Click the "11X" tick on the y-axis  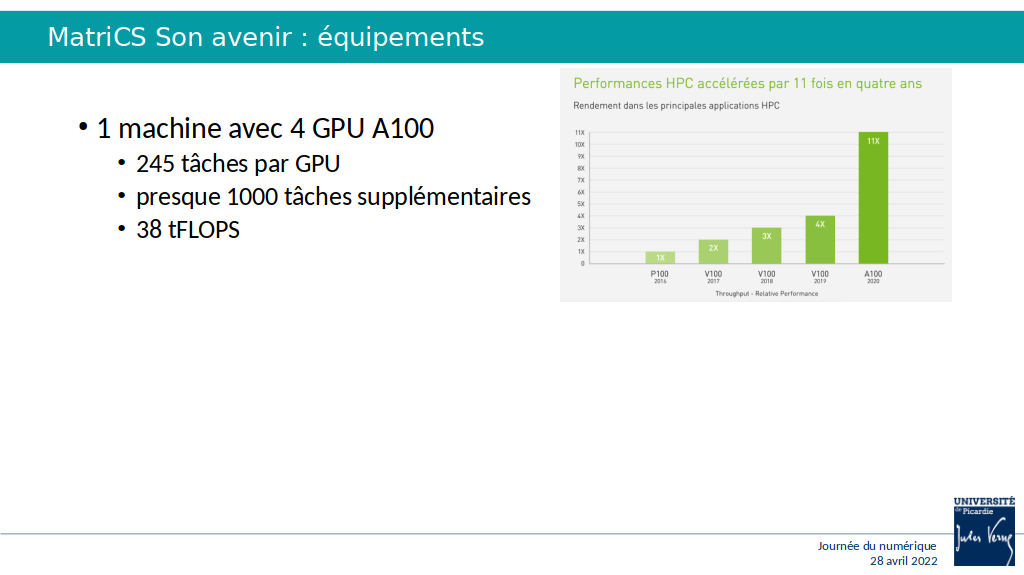(579, 133)
